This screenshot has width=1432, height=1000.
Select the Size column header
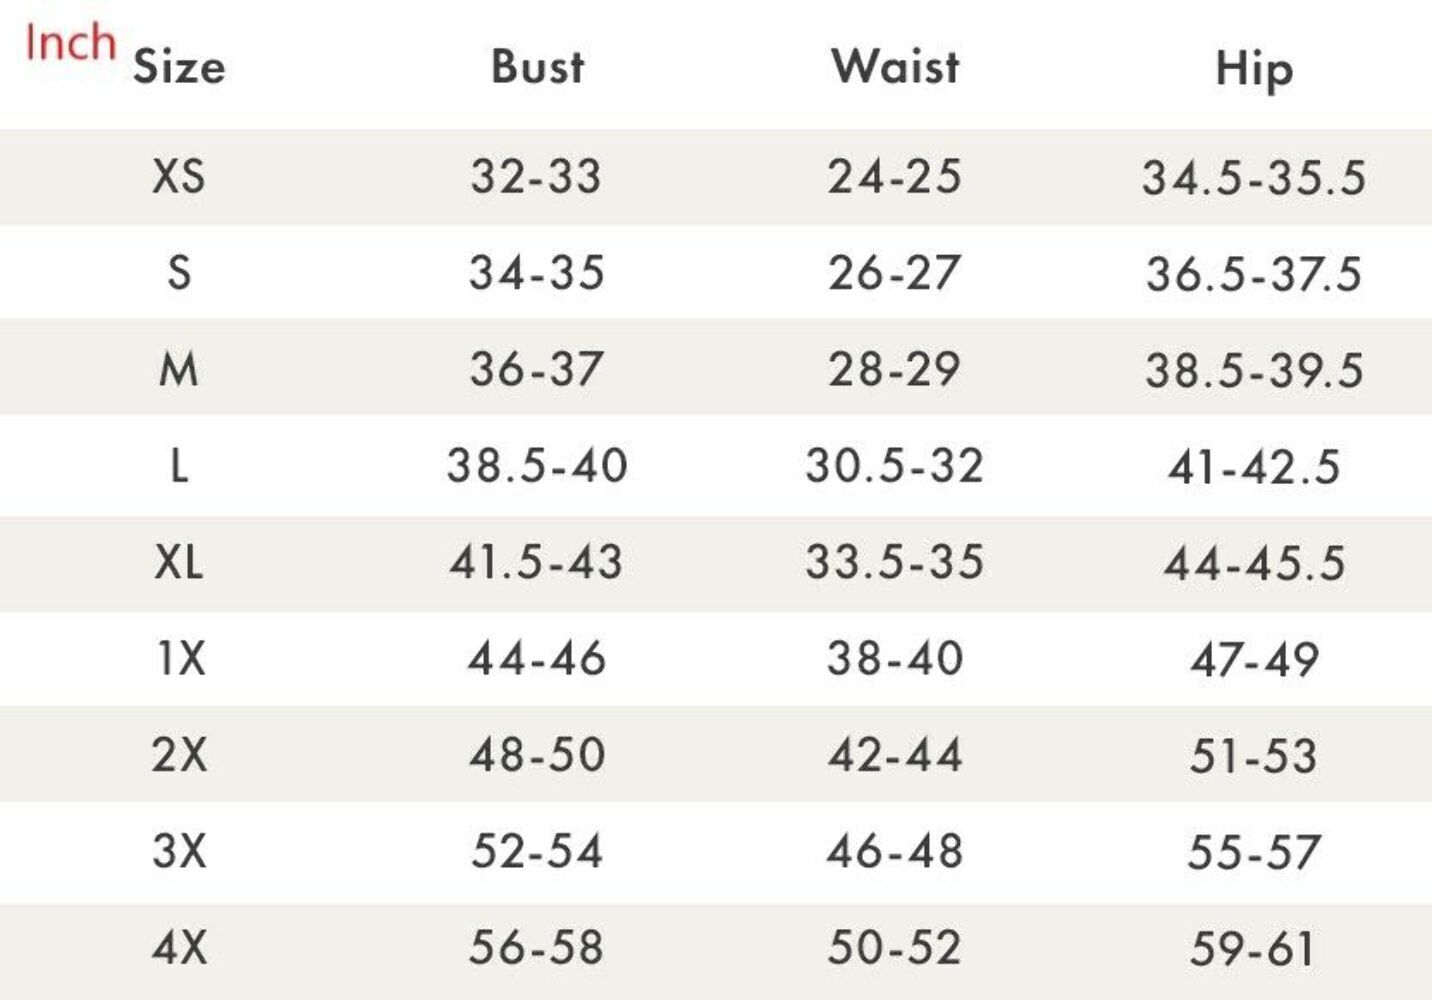pyautogui.click(x=179, y=67)
